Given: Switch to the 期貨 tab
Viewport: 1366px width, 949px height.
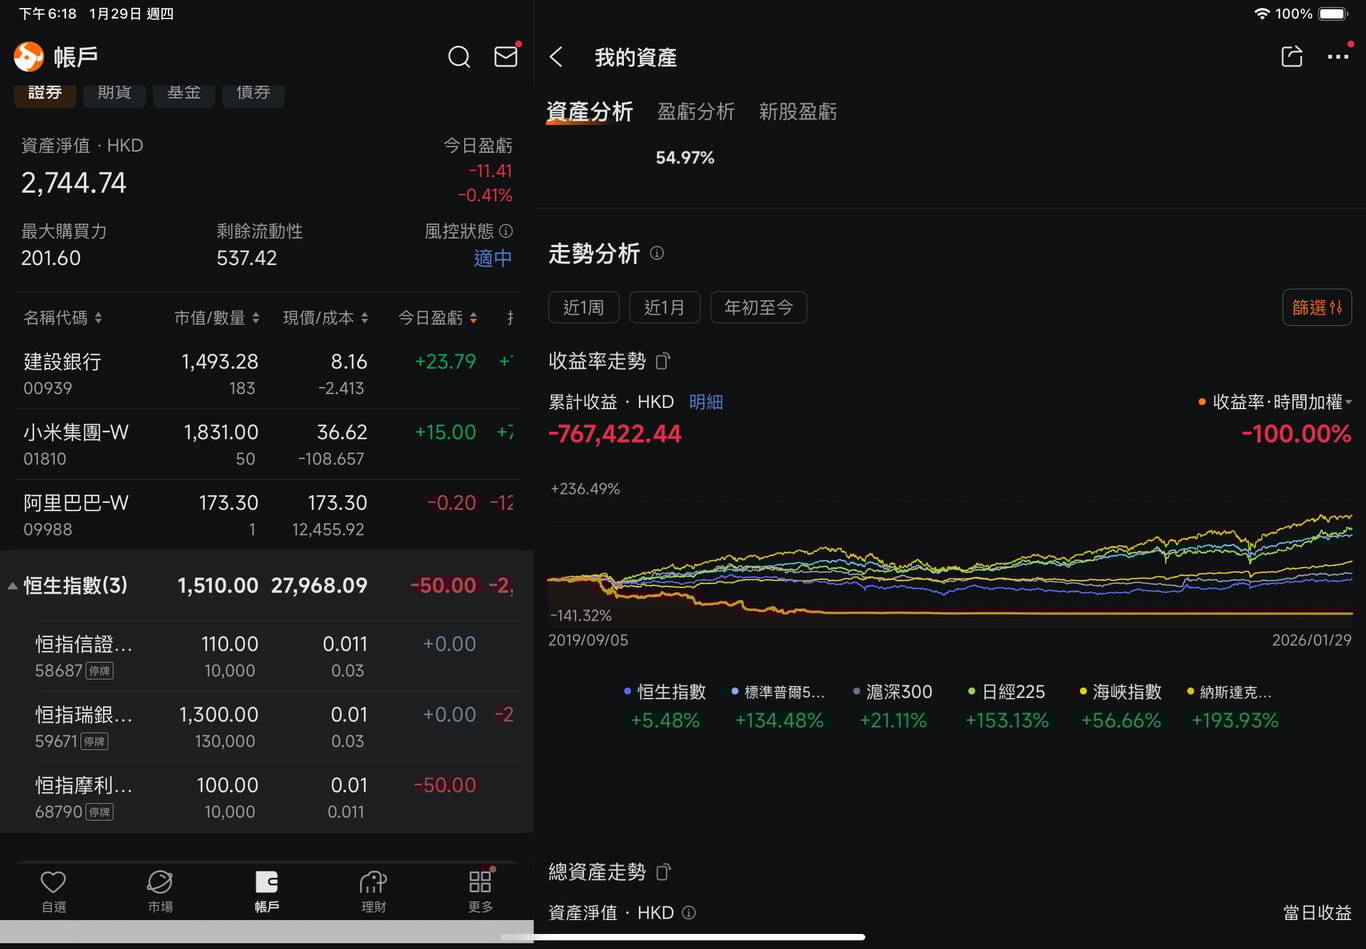Looking at the screenshot, I should click(x=115, y=93).
